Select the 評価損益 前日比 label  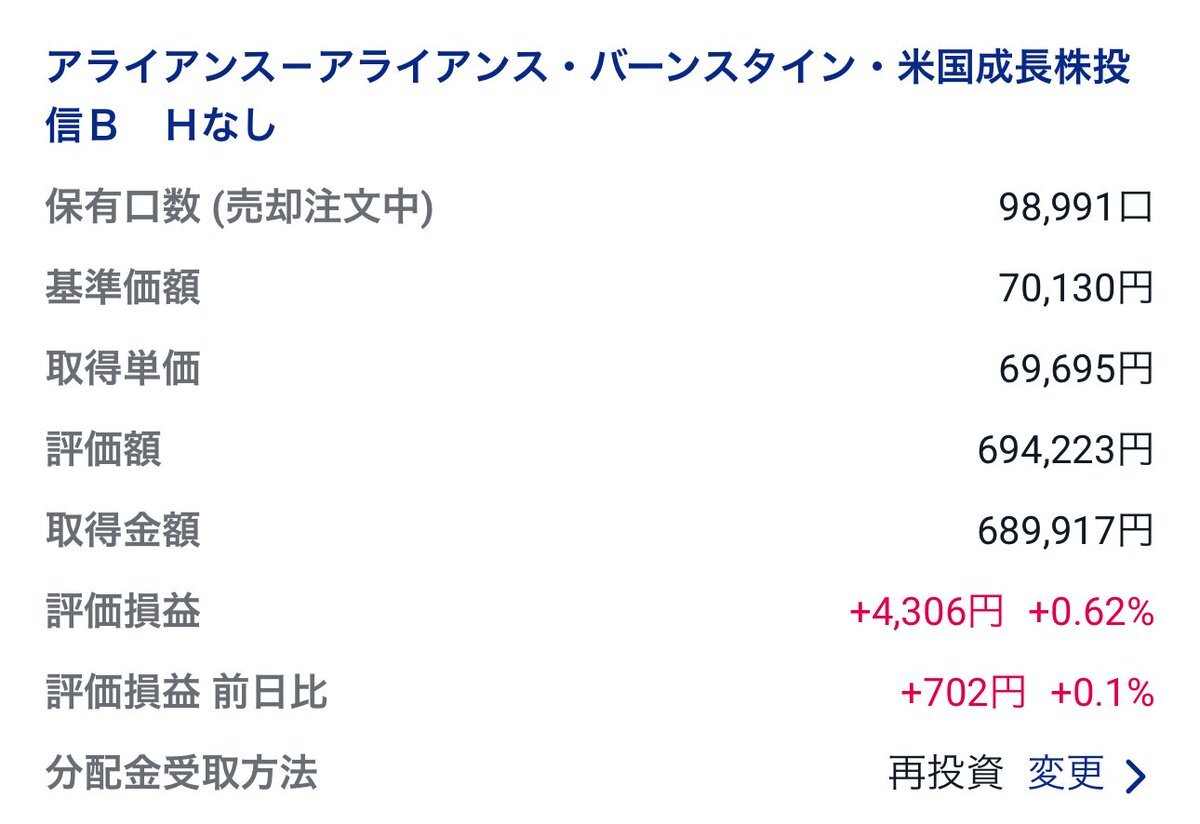click(x=187, y=692)
